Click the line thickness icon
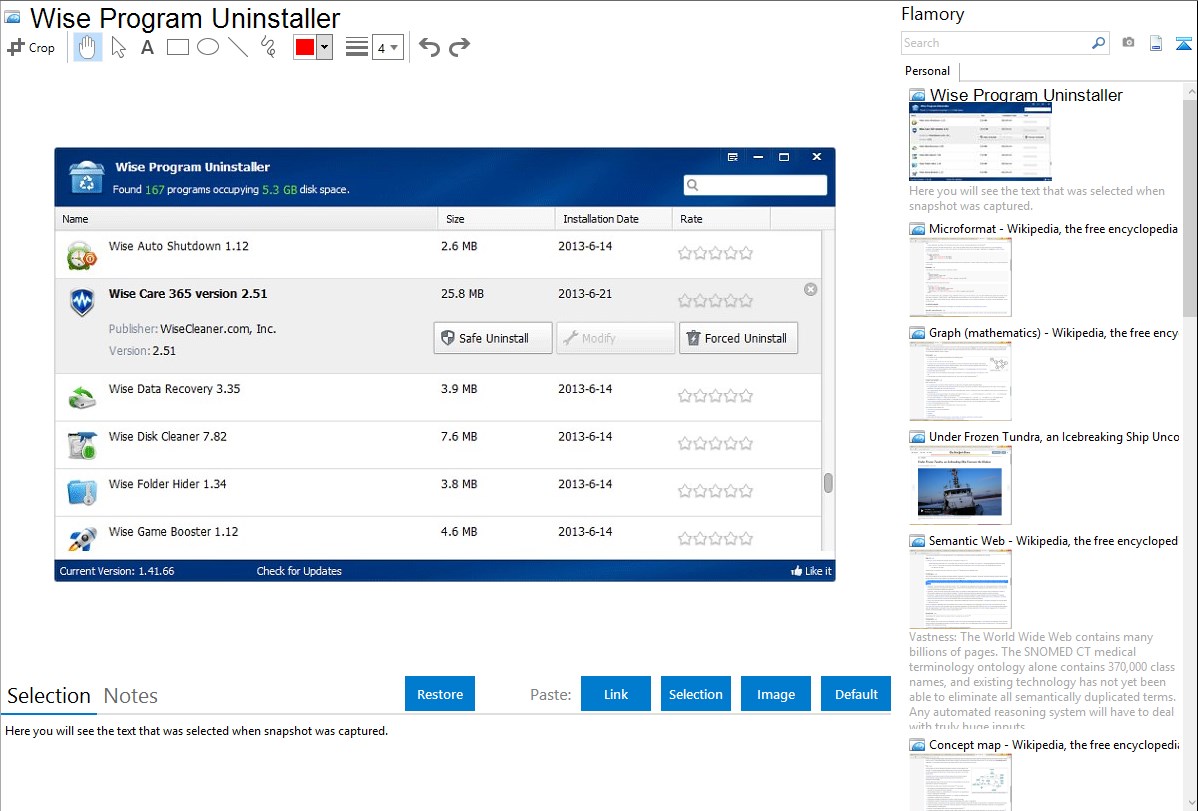 [x=357, y=47]
